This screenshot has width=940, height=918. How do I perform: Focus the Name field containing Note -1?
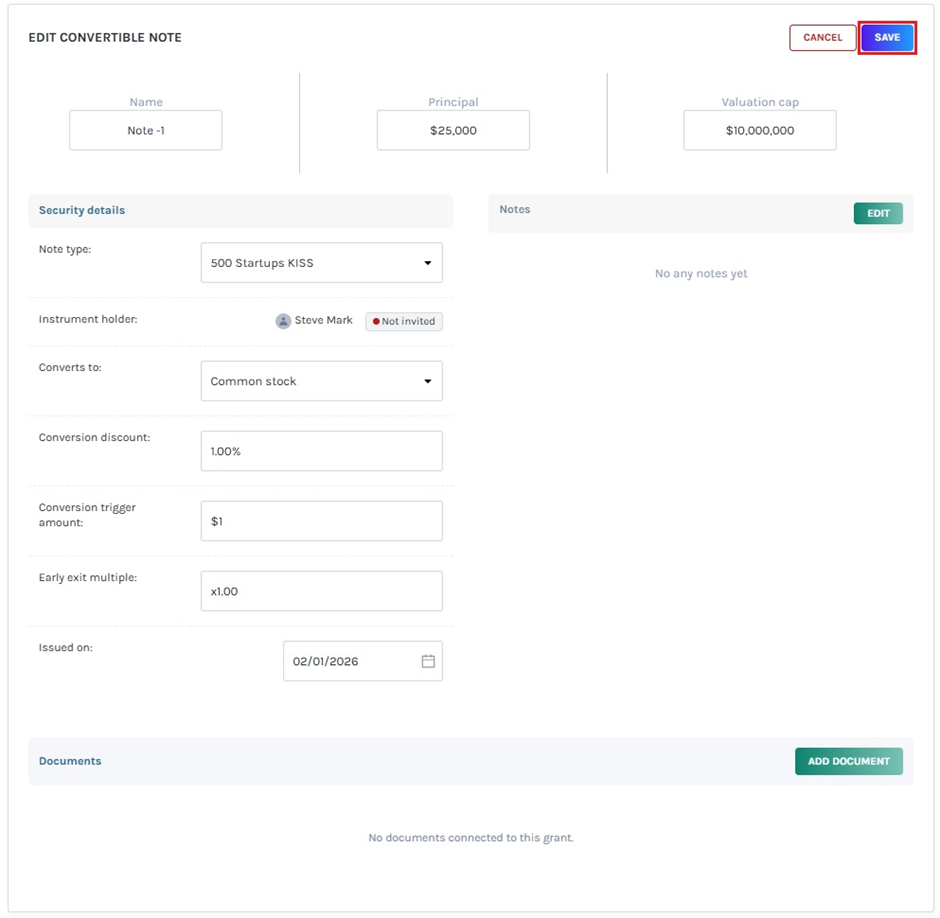(x=146, y=131)
